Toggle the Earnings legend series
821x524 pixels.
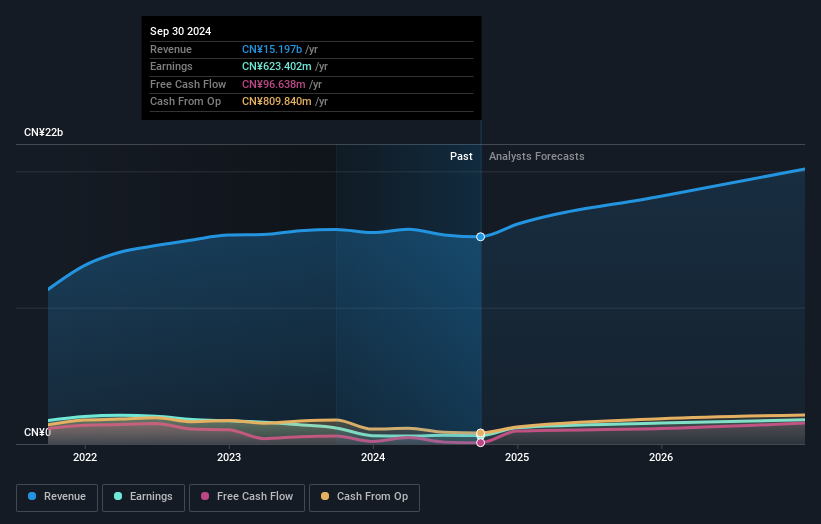coord(143,497)
